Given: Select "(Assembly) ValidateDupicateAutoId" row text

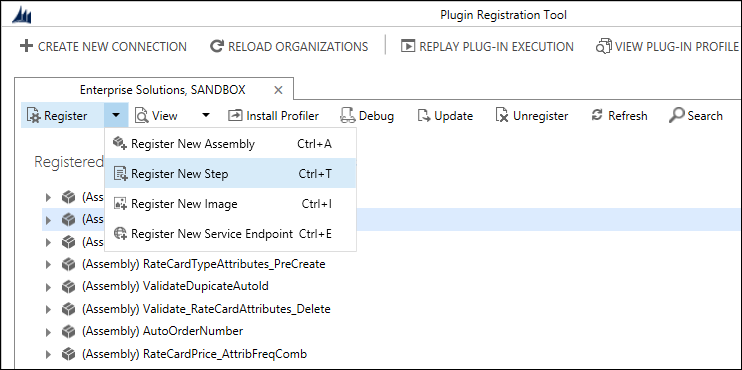Looking at the screenshot, I should (176, 286).
